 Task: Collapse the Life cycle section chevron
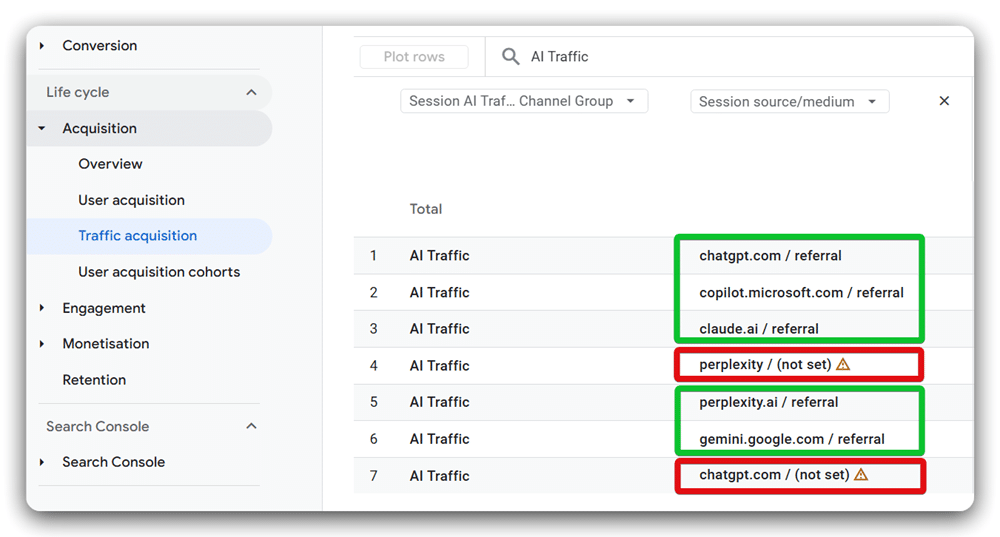[251, 92]
